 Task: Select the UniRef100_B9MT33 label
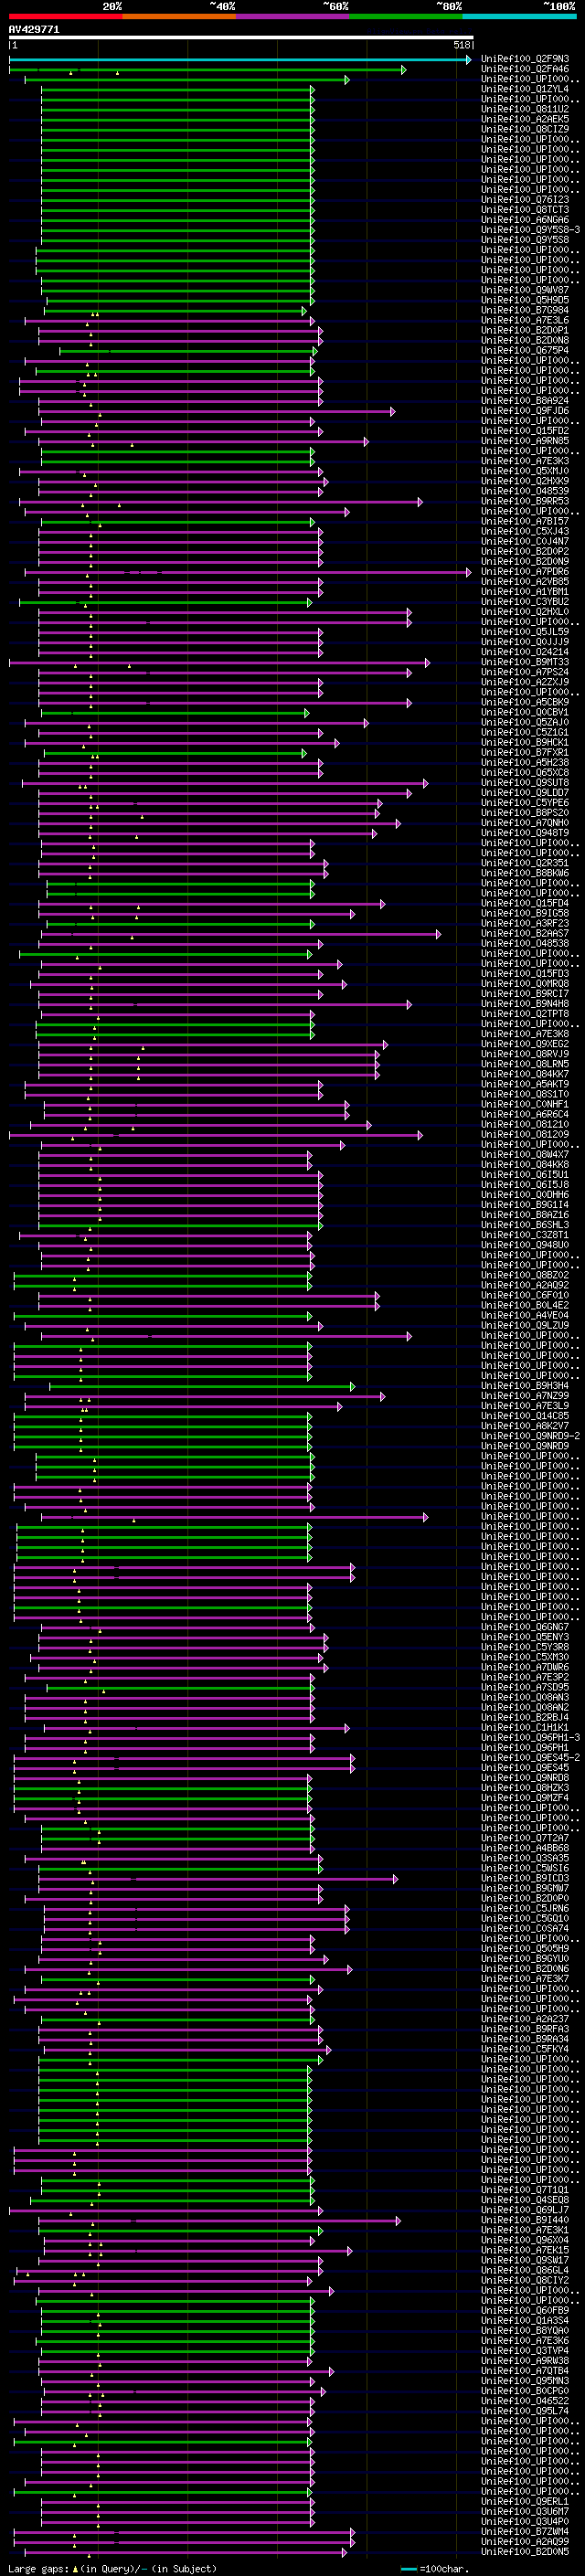(x=525, y=662)
